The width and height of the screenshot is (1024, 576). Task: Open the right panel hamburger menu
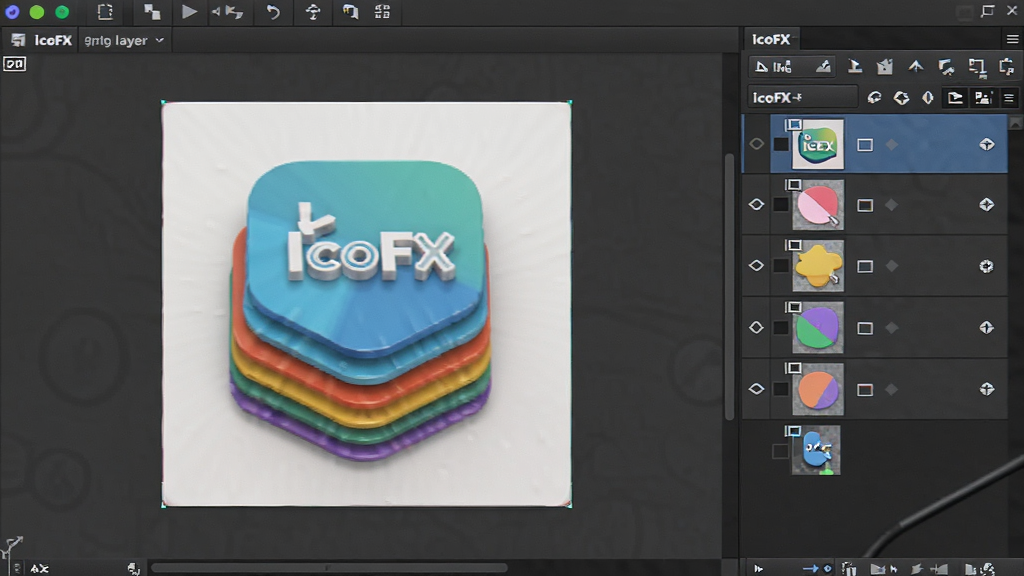tap(1012, 40)
